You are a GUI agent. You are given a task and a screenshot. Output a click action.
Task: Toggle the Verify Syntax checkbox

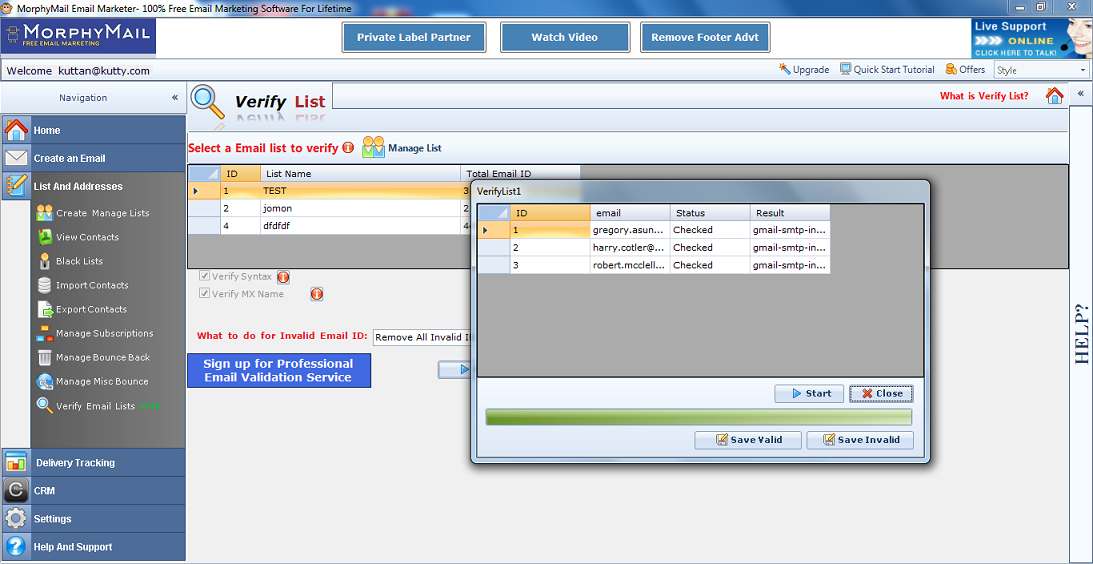[204, 276]
